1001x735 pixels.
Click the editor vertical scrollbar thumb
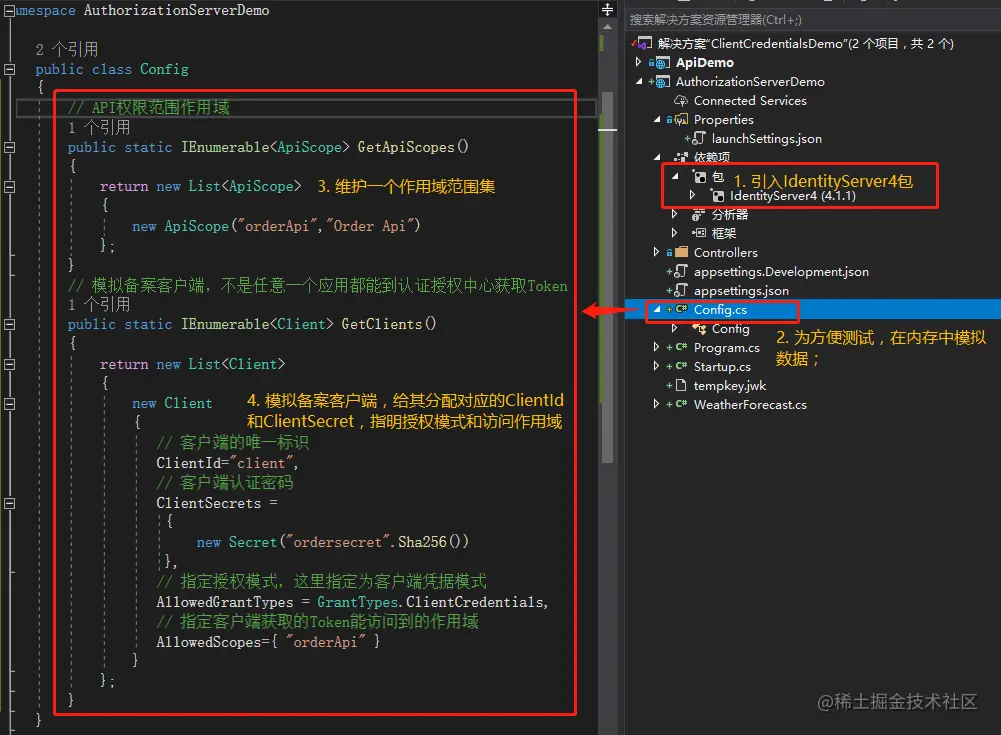pos(607,276)
